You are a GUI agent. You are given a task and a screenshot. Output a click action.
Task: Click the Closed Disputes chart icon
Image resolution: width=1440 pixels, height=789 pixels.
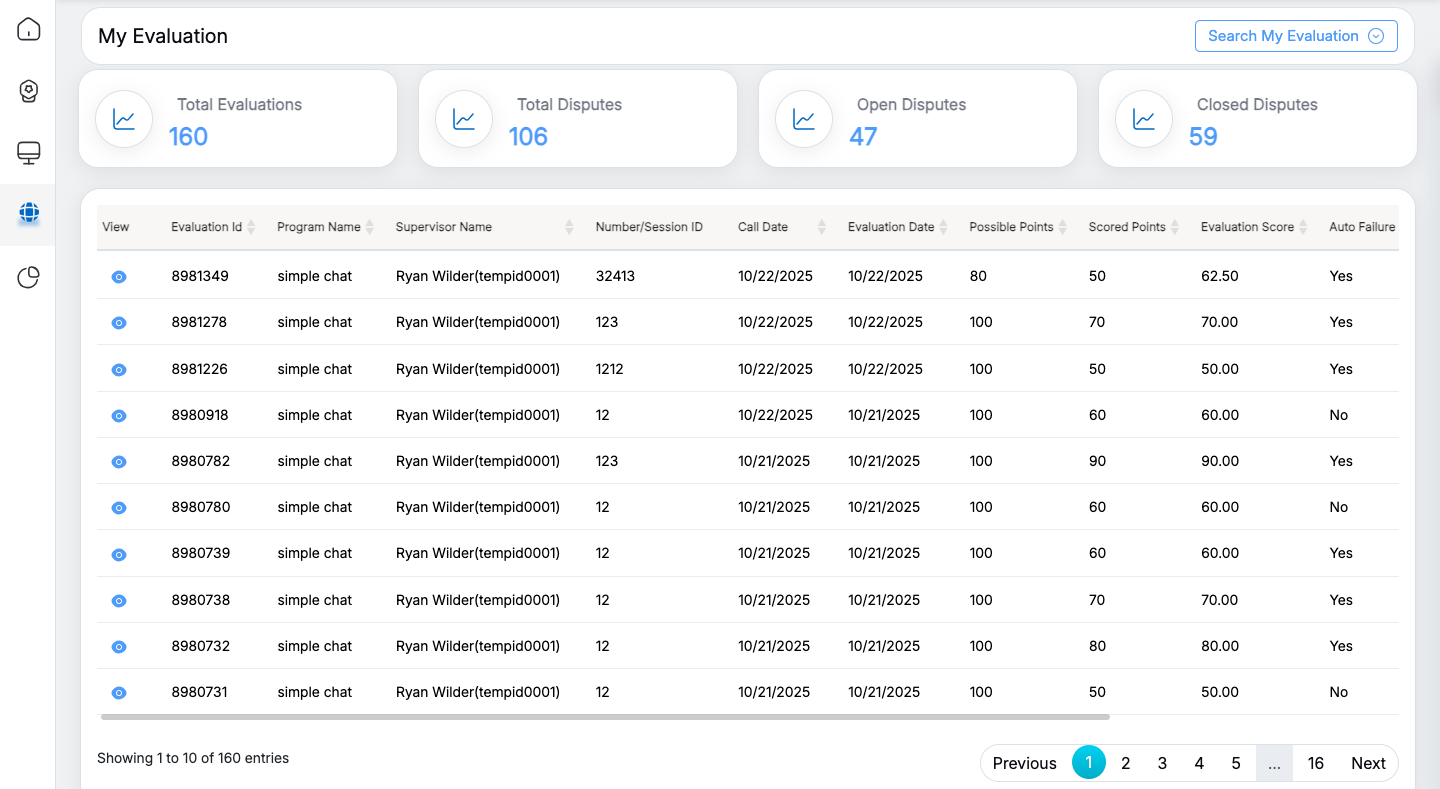[1144, 119]
